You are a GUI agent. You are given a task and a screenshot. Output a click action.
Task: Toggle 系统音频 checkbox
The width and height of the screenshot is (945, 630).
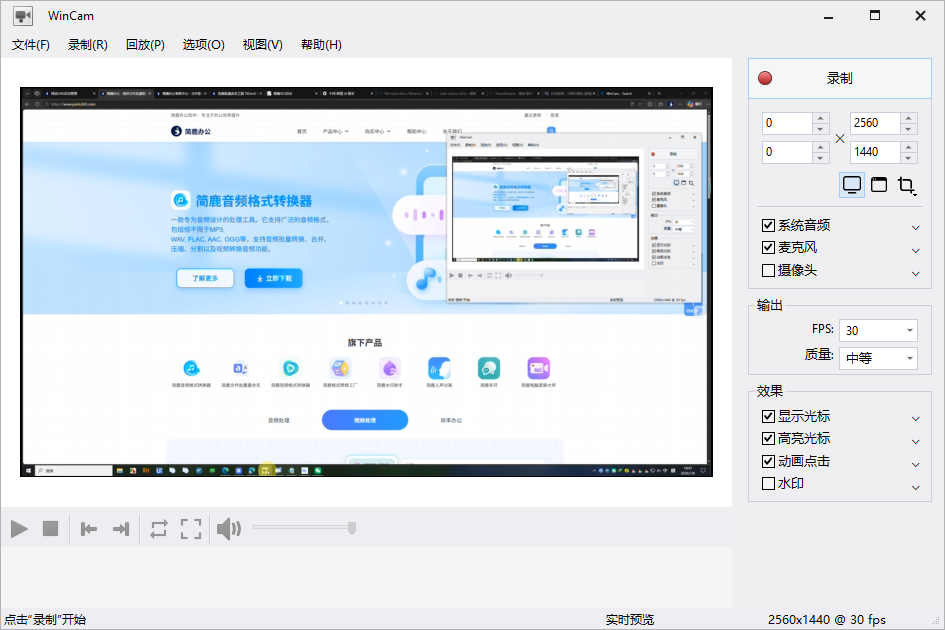pos(768,225)
